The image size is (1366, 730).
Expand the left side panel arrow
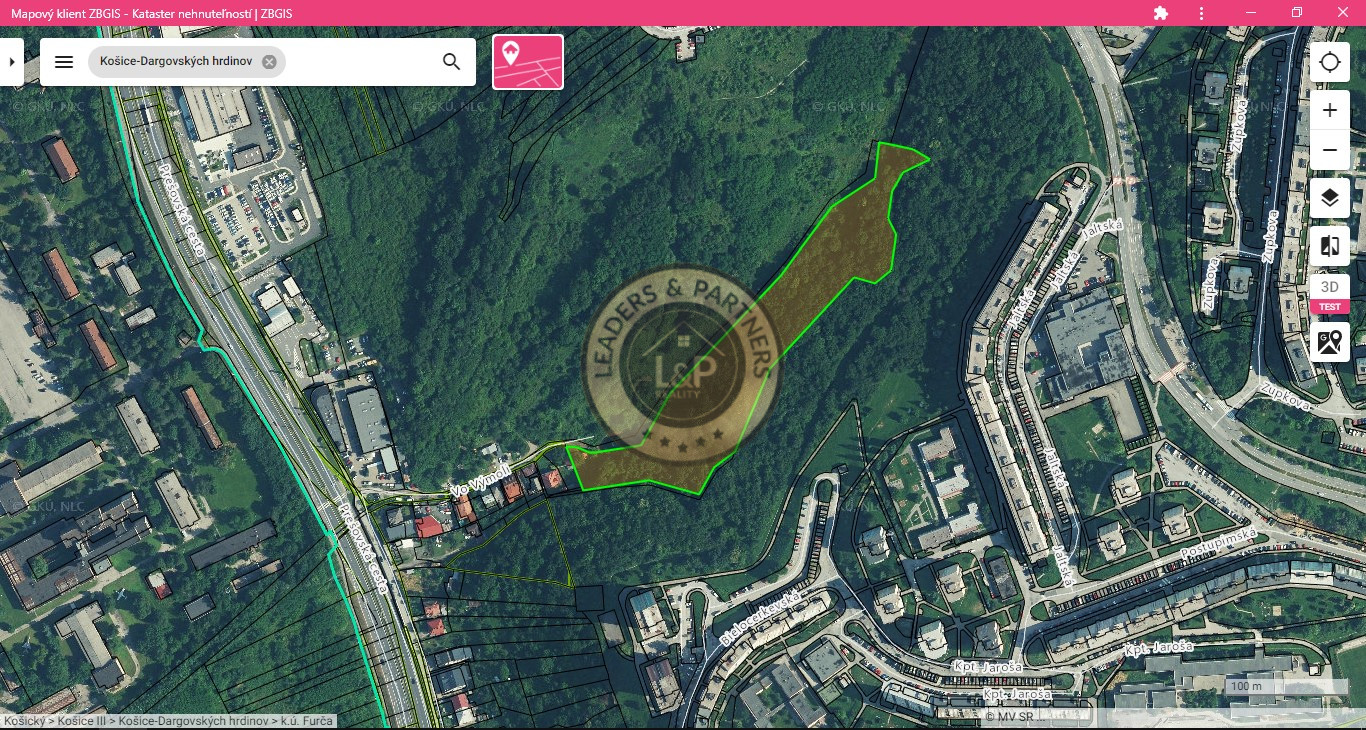pyautogui.click(x=11, y=62)
